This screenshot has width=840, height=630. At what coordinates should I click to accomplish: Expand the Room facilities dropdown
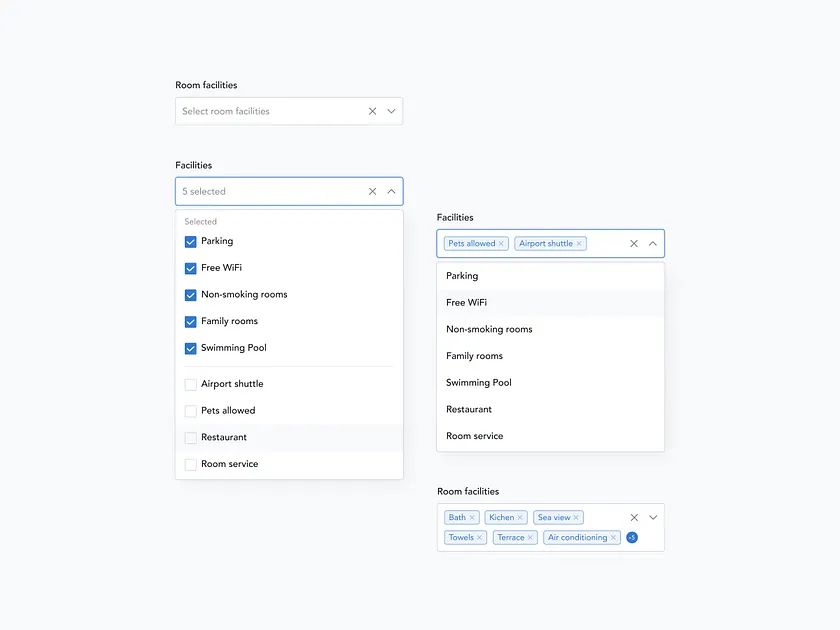[653, 517]
